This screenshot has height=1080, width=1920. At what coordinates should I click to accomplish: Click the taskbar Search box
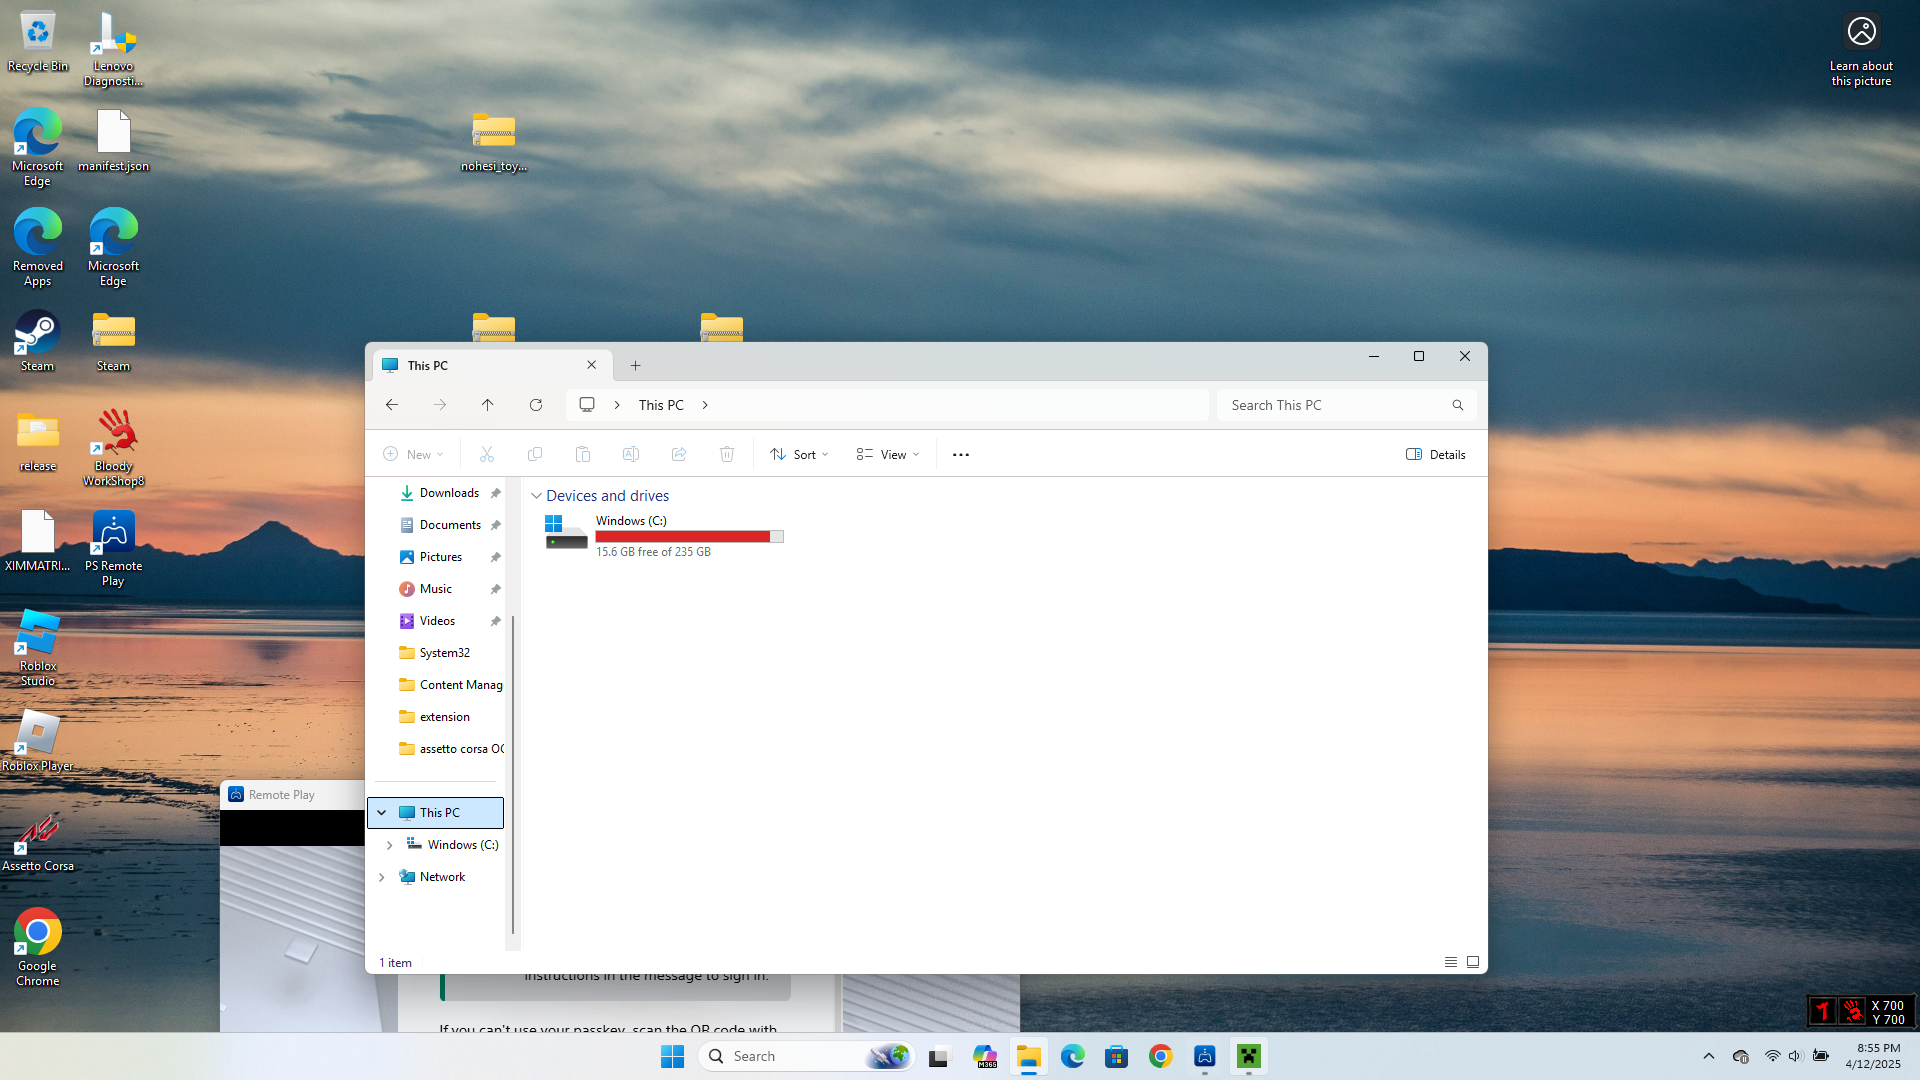(807, 1056)
